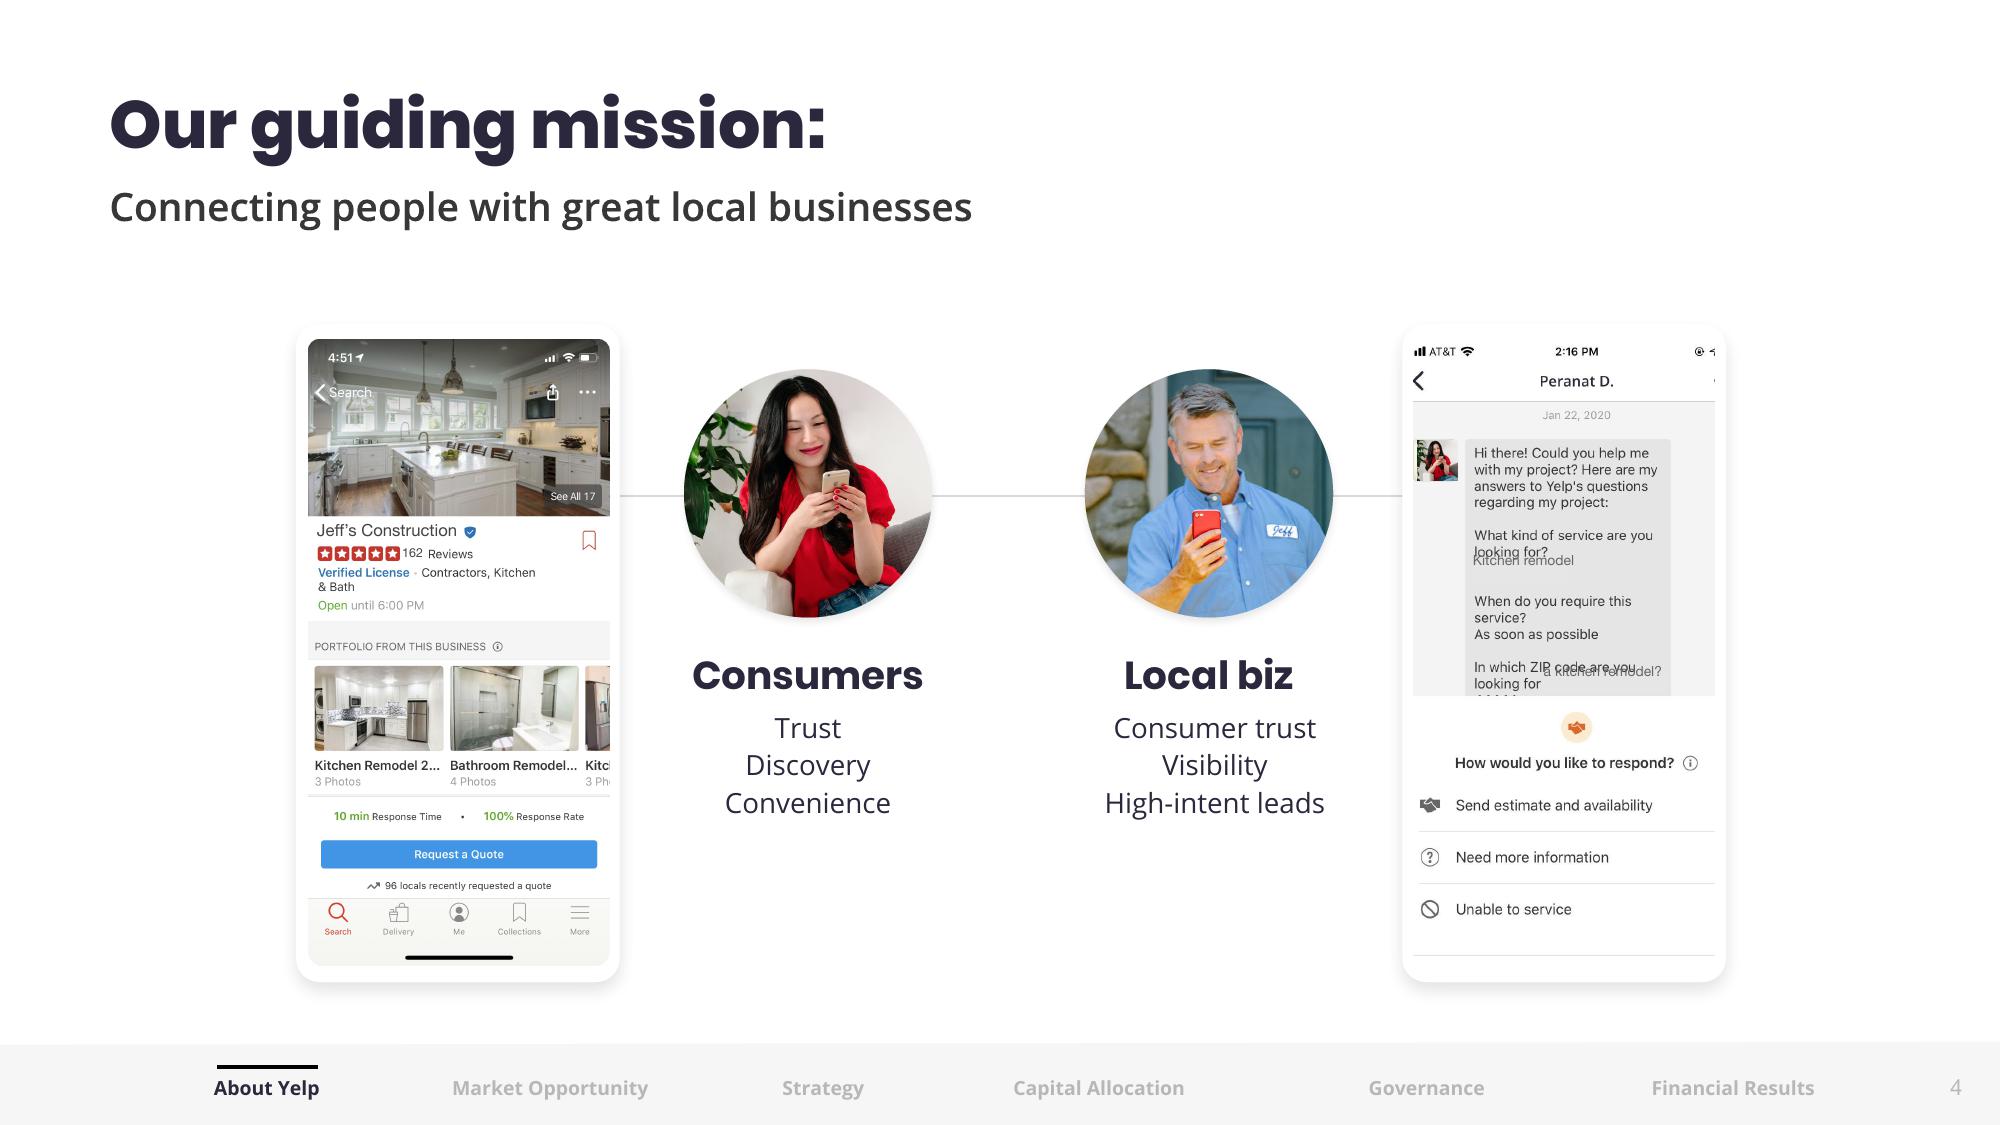Screen dimensions: 2000x1125
Task: Click the More icon in bottom navigation
Action: pos(580,920)
